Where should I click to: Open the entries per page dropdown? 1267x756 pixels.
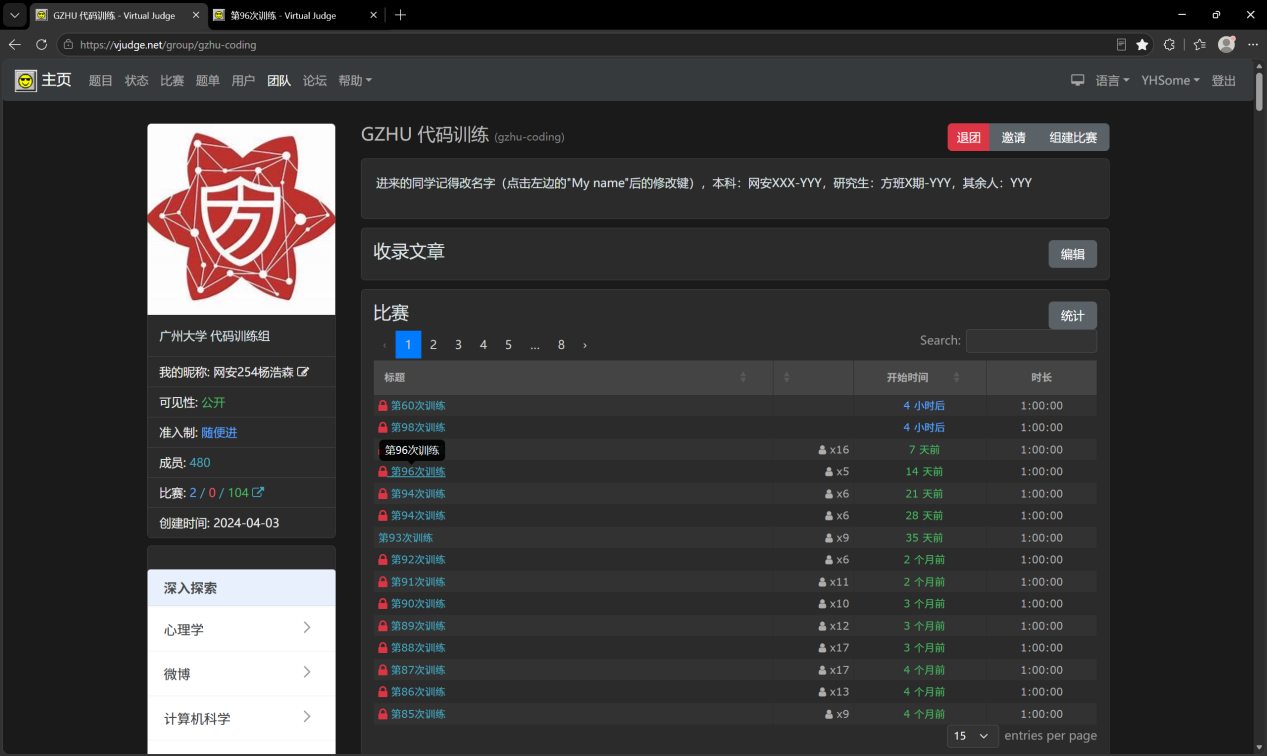click(973, 736)
